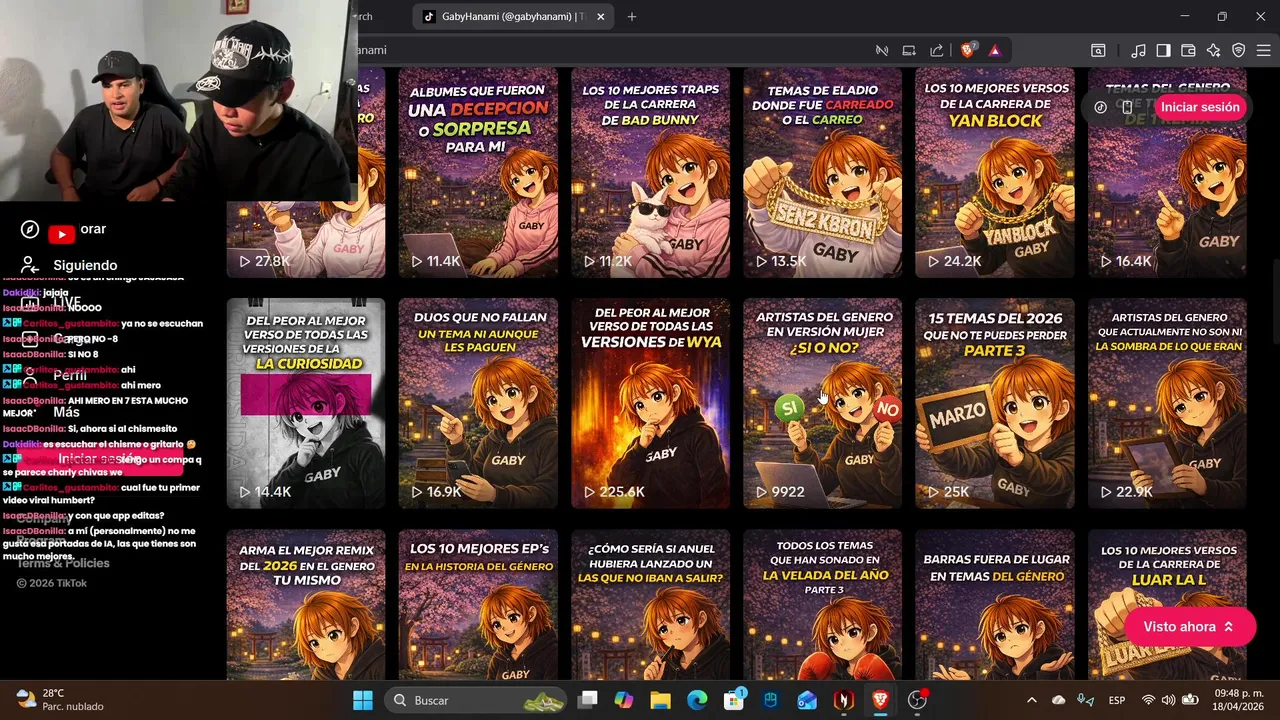Click the Brave Rewards triangle icon

(x=995, y=50)
